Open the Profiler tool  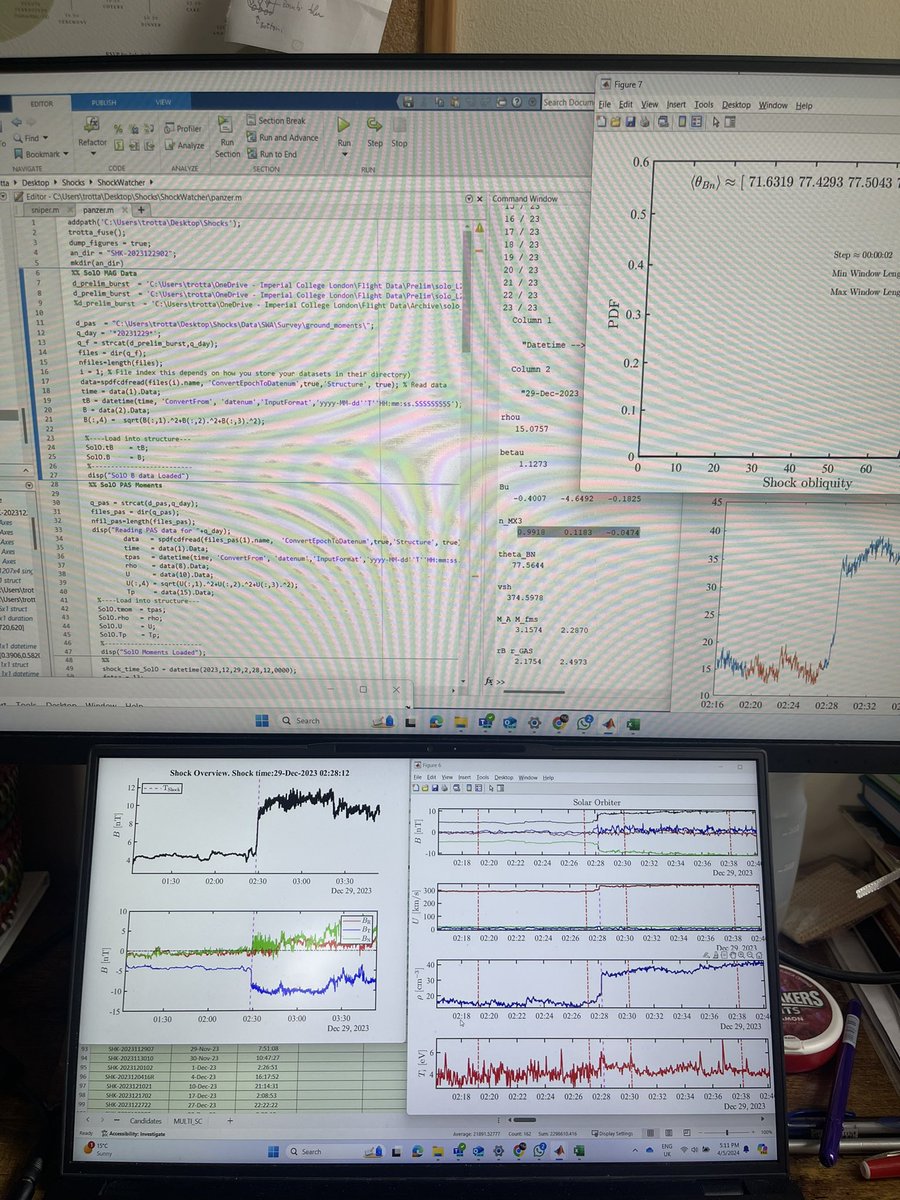[x=182, y=129]
